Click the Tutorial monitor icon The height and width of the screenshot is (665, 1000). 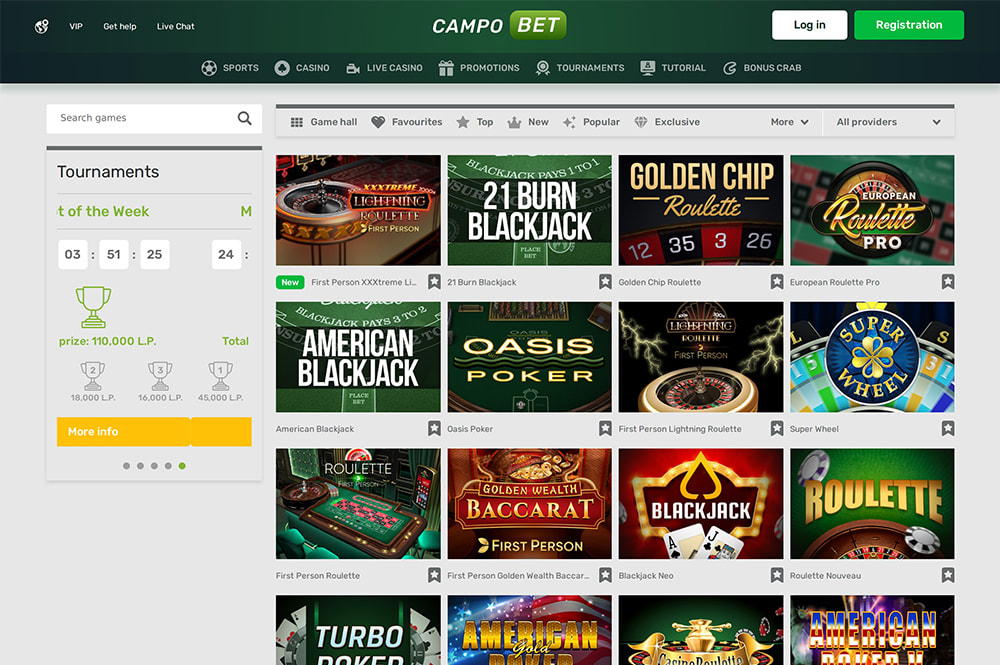pyautogui.click(x=647, y=68)
